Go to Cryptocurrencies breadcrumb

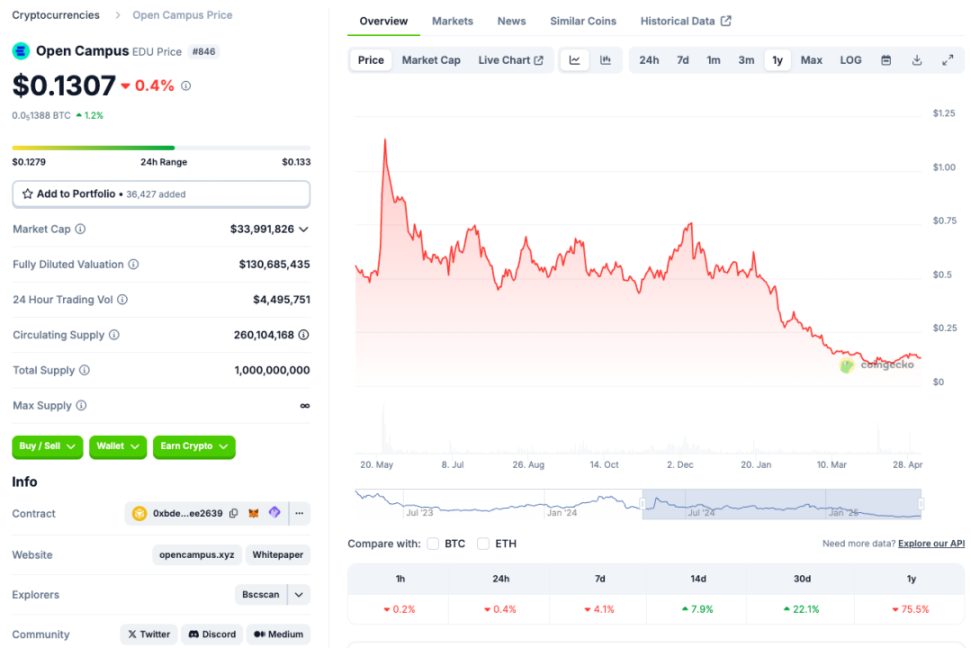[56, 15]
